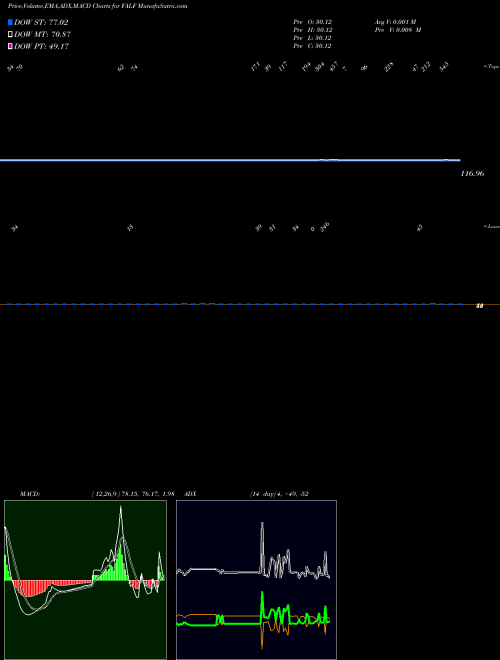Click the '<Tops' row label
The image size is (500, 660).
491,67
